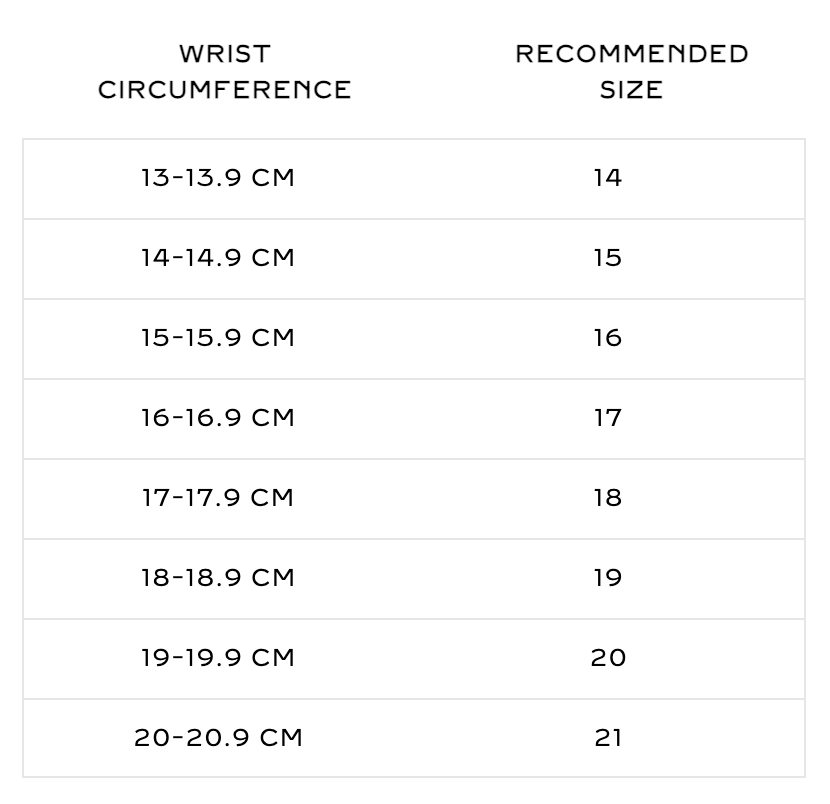The image size is (830, 804).
Task: Select the 17-17.9 CM wrist cell
Action: pos(218,498)
